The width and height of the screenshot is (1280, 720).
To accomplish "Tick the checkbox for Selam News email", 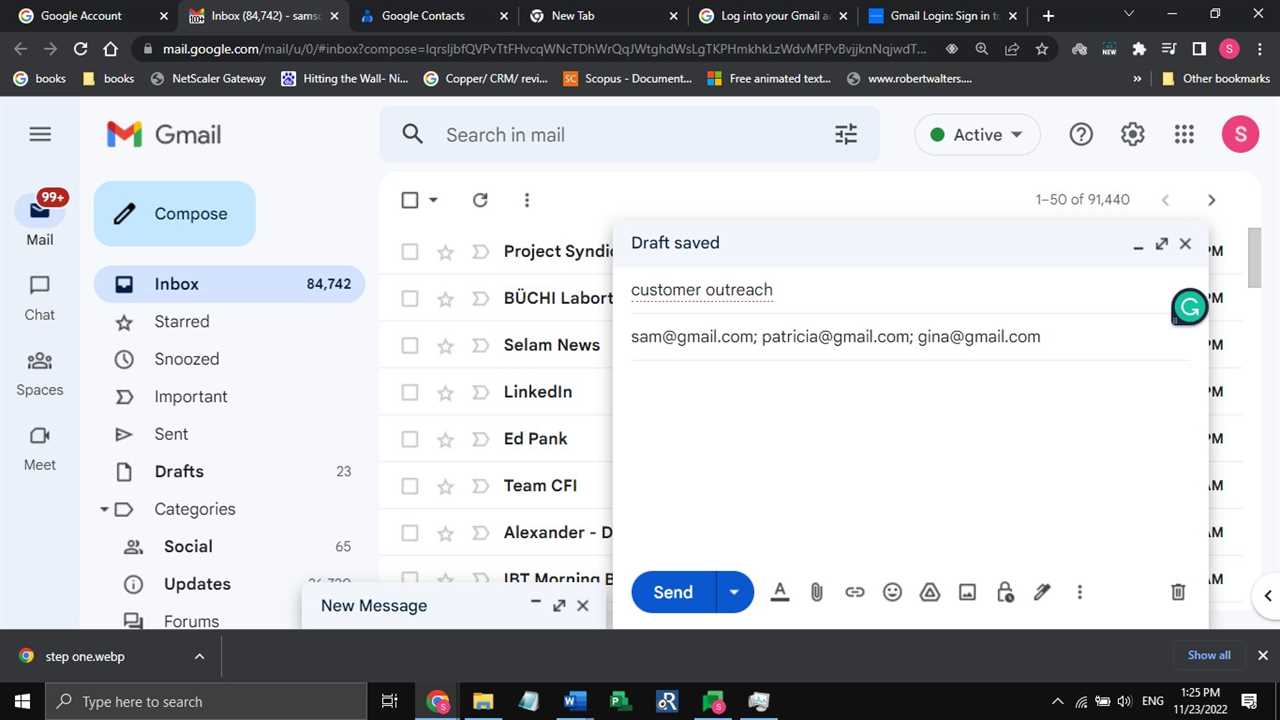I will [x=410, y=345].
